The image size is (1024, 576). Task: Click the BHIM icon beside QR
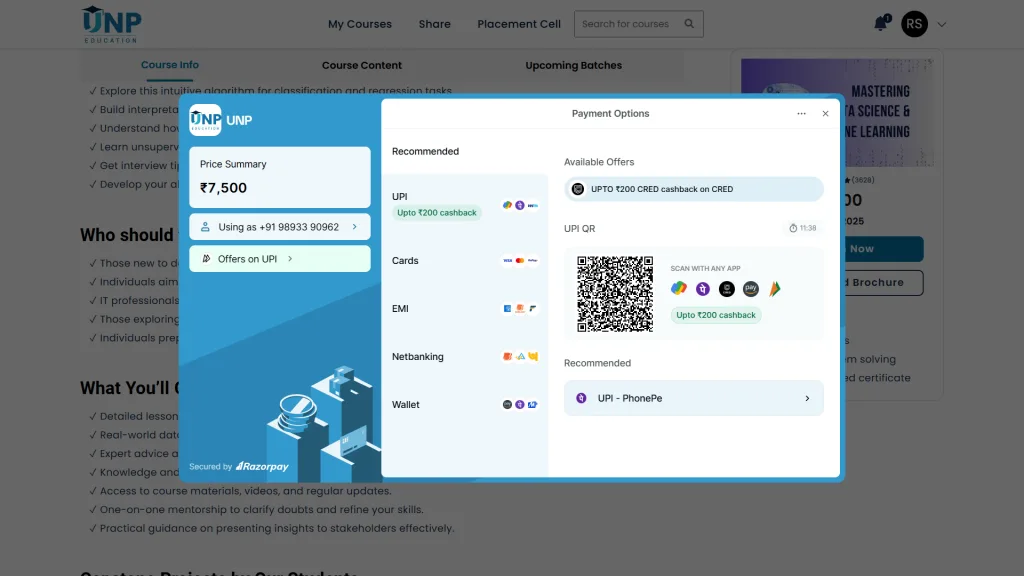(x=775, y=289)
